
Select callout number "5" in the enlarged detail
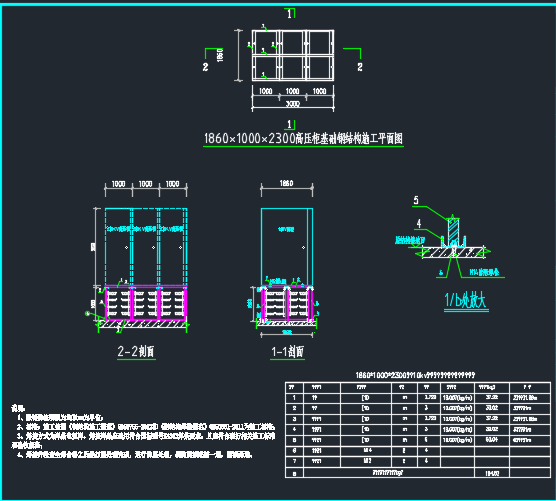(416, 200)
